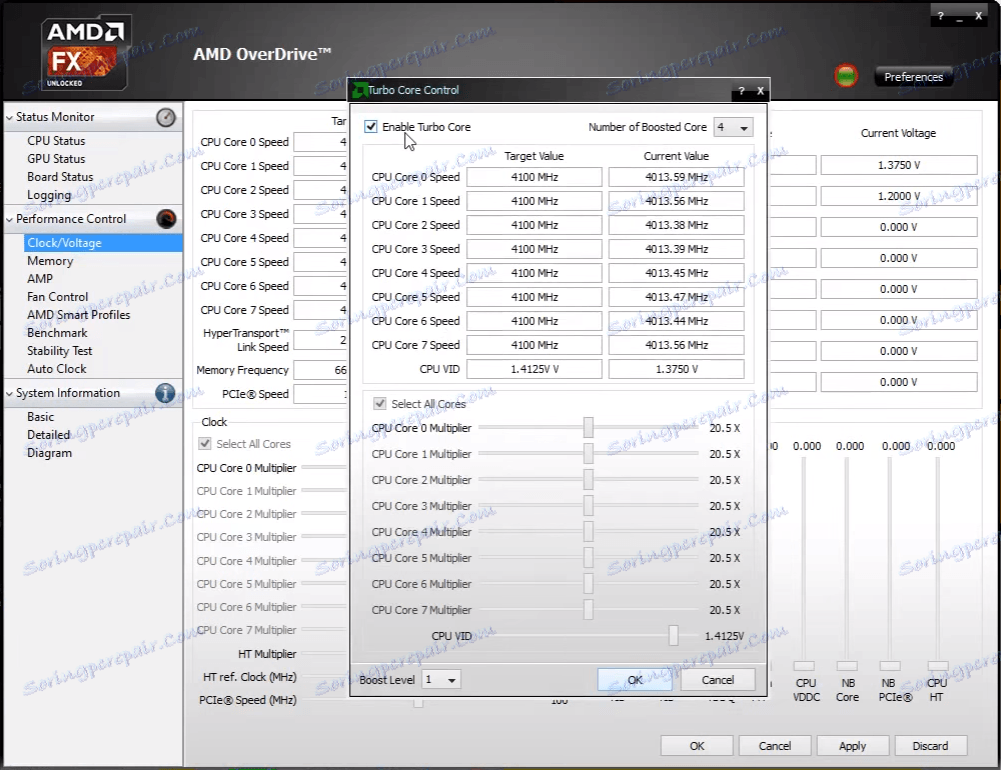Viewport: 1001px width, 770px height.
Task: Click the 1.2000 V Current Voltage field
Action: click(x=899, y=196)
